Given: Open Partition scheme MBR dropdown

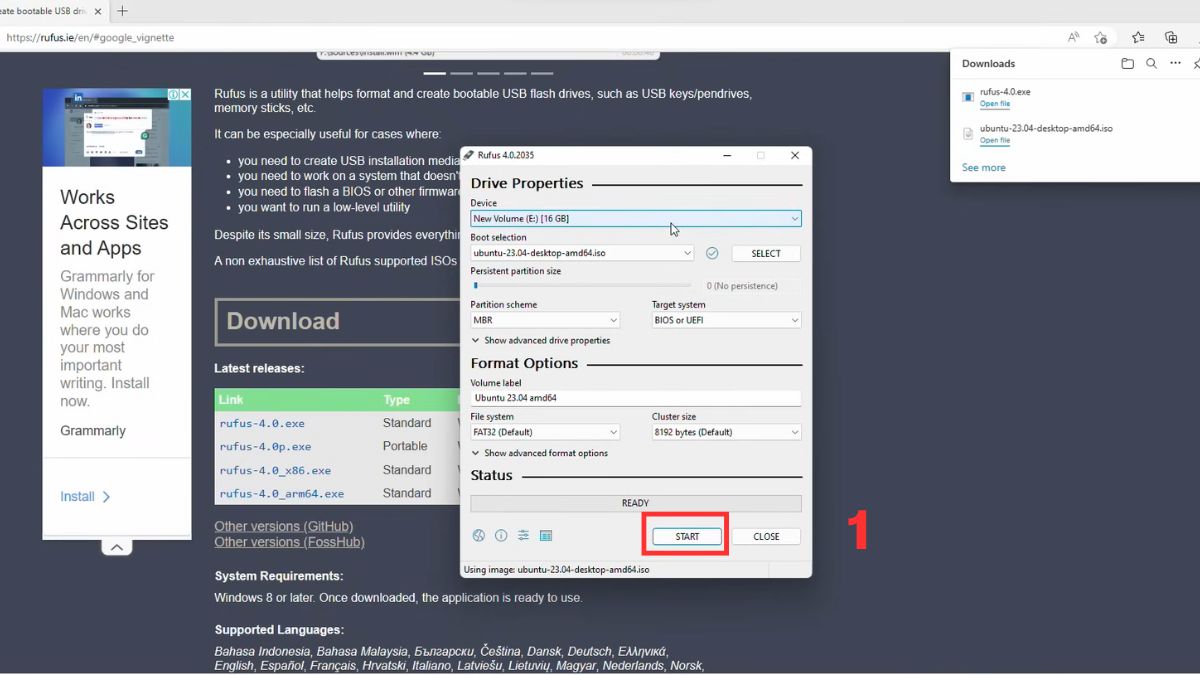Looking at the screenshot, I should 545,320.
